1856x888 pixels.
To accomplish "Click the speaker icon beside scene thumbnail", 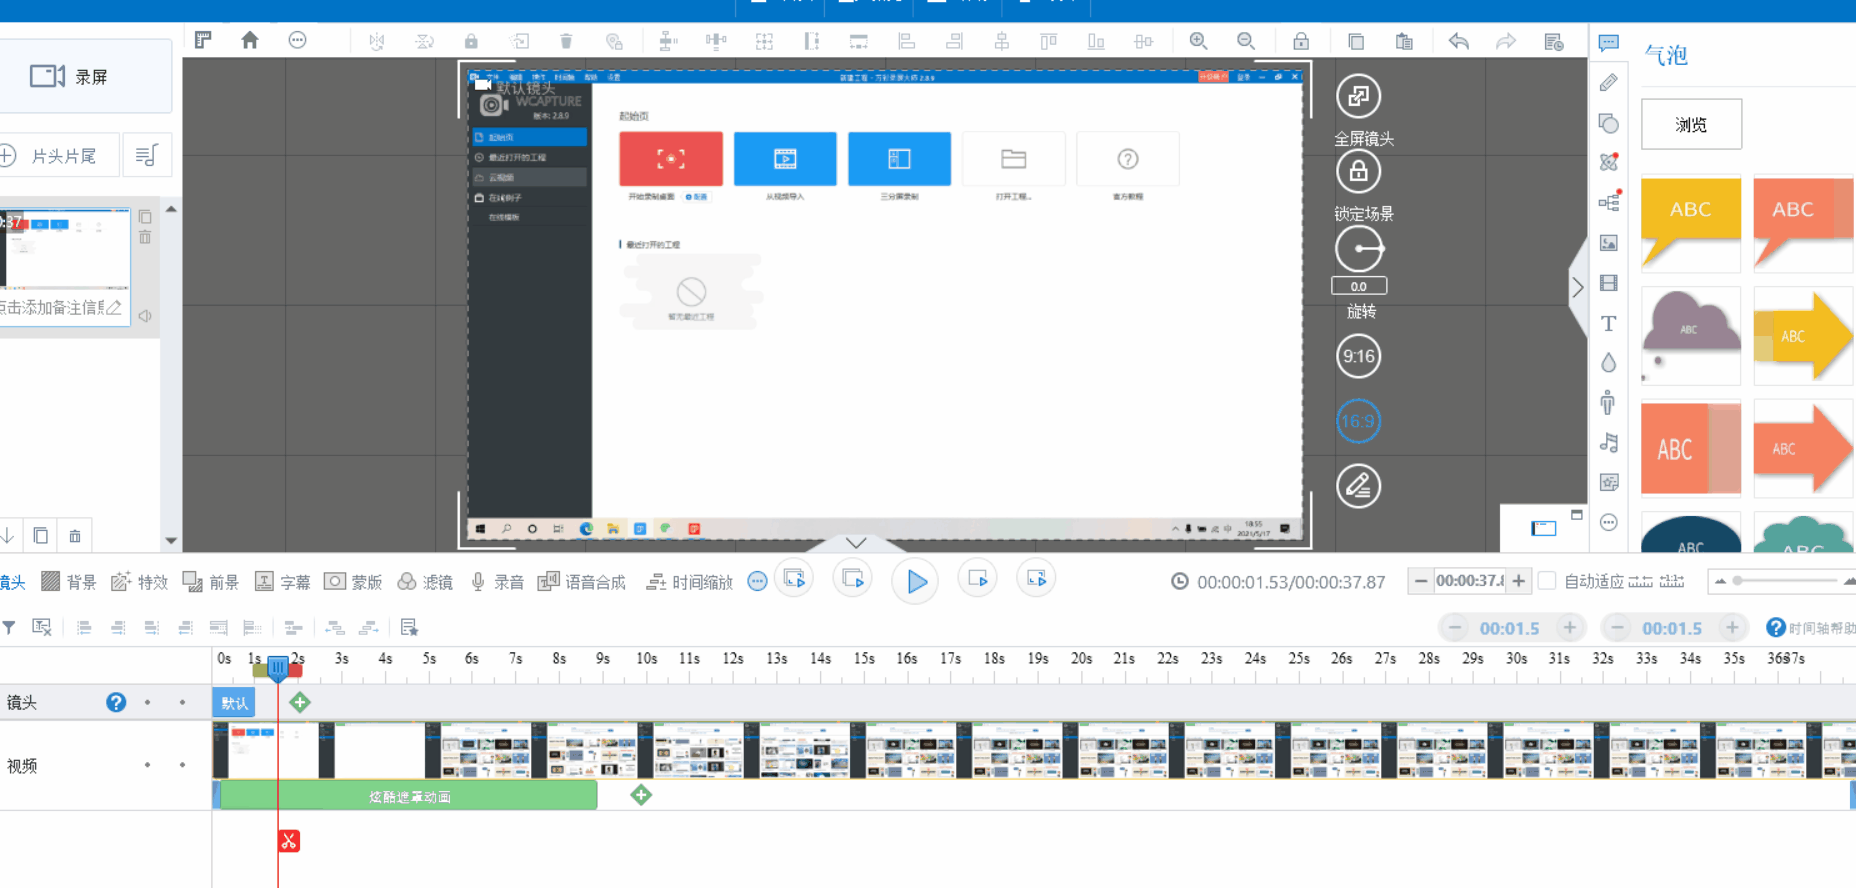I will 145,316.
